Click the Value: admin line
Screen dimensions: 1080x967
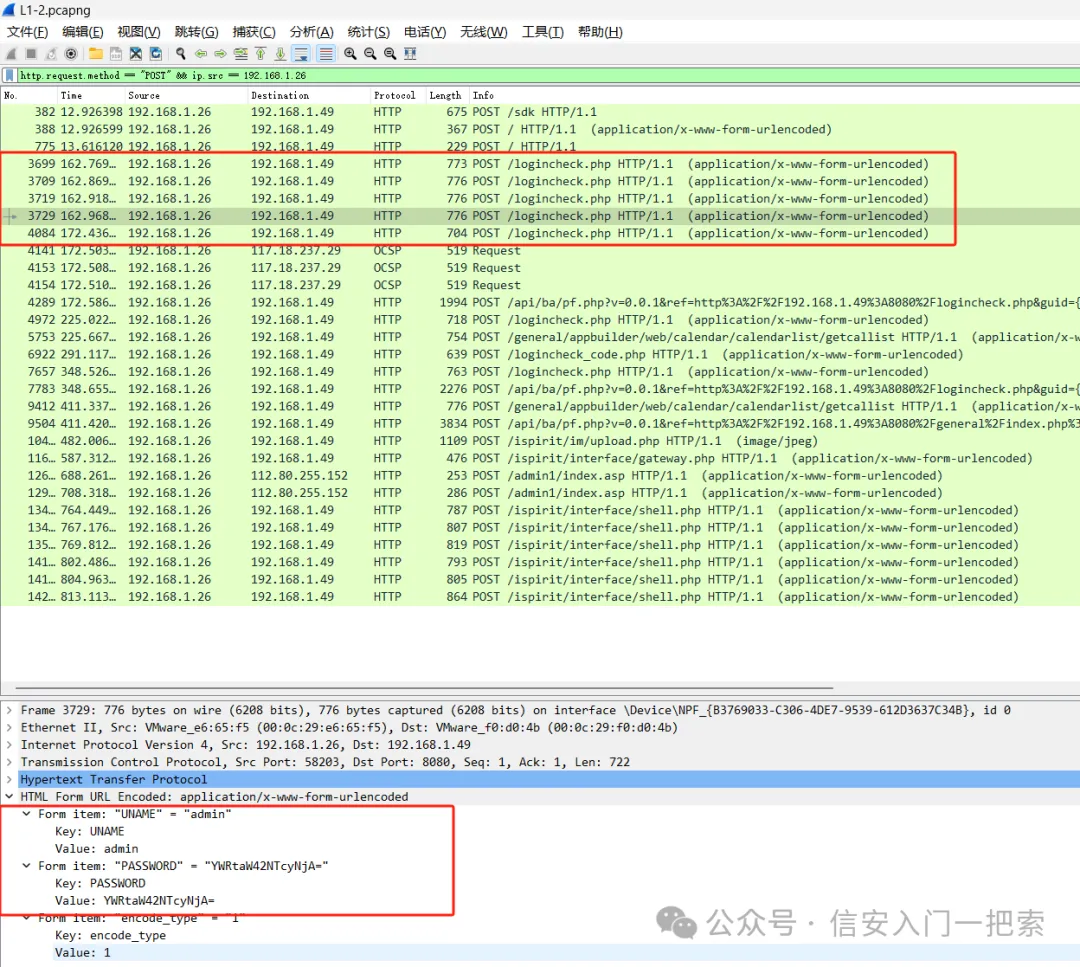96,849
